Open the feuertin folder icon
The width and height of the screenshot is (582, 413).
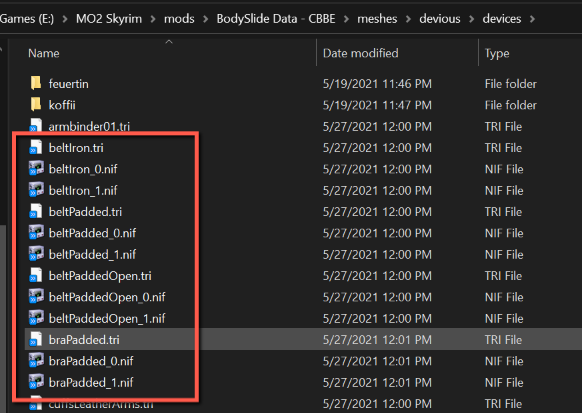click(x=36, y=83)
